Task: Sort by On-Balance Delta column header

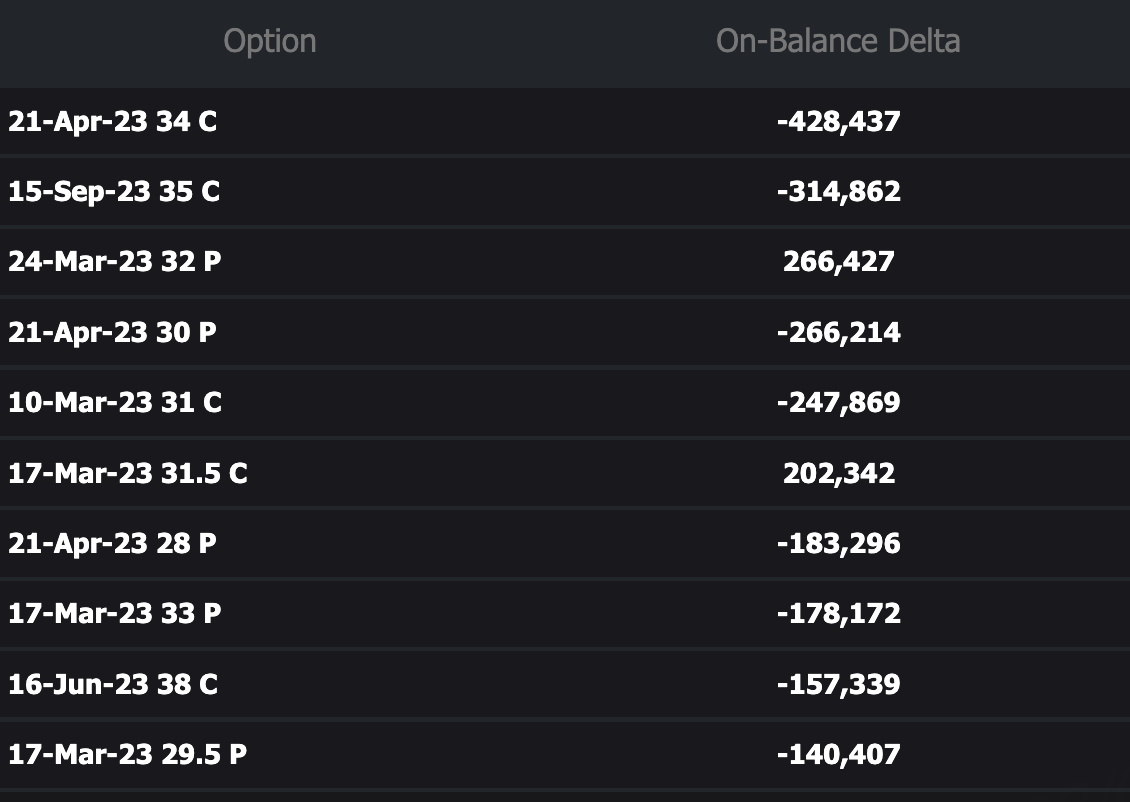Action: coord(838,41)
